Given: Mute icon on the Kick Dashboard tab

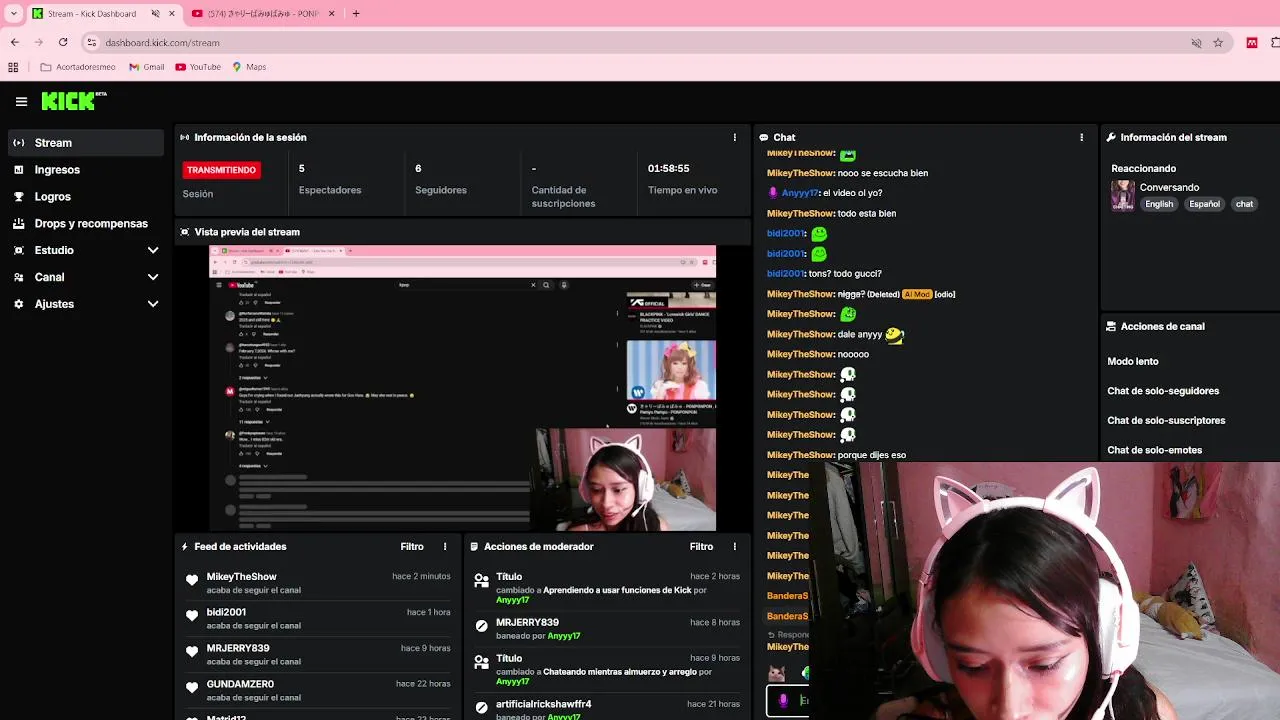Looking at the screenshot, I should [155, 14].
